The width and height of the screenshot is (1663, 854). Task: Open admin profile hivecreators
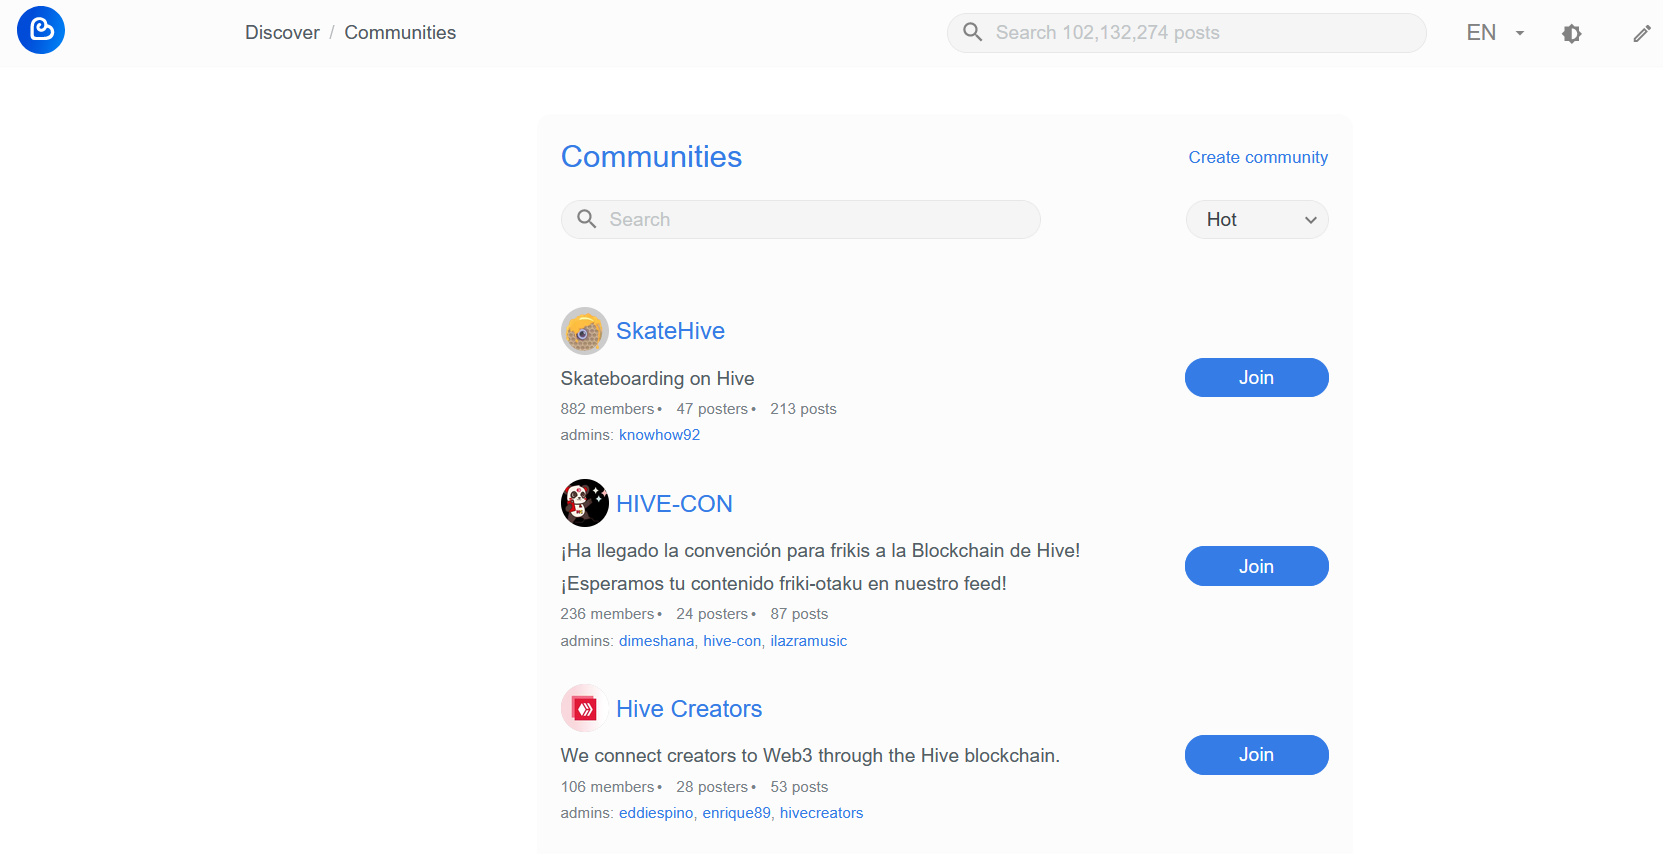coord(821,813)
